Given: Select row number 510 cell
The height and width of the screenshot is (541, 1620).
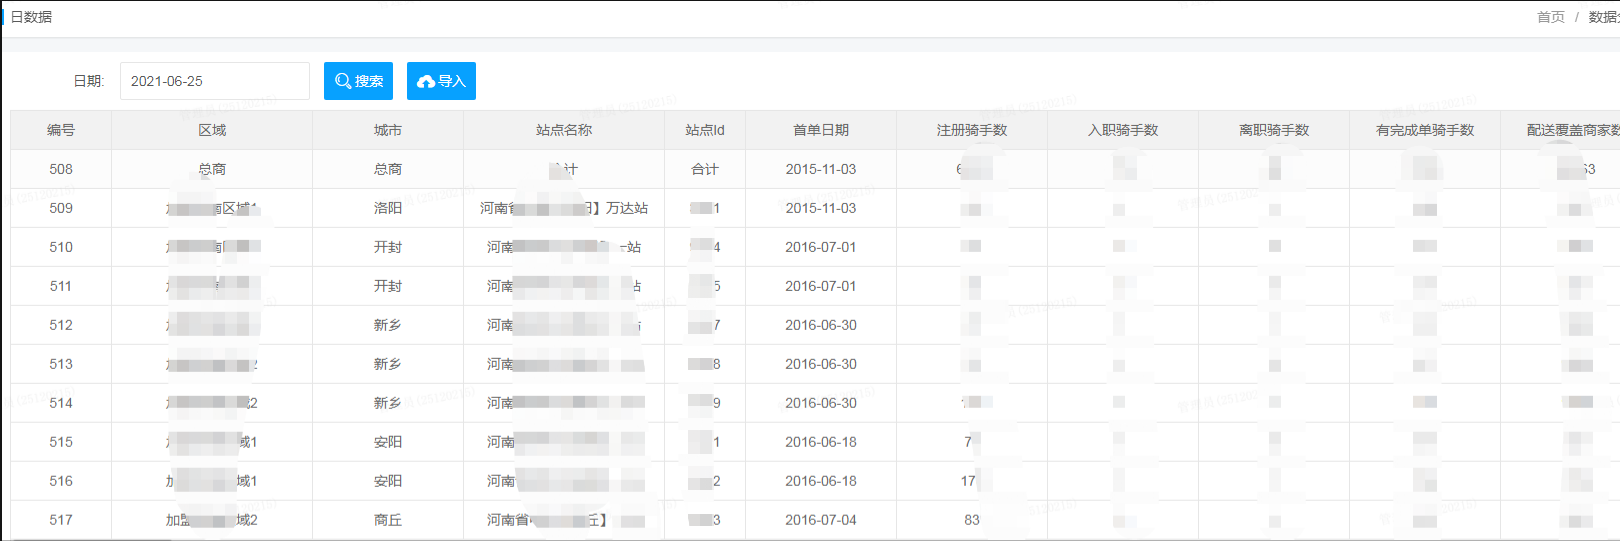Looking at the screenshot, I should pyautogui.click(x=61, y=247).
